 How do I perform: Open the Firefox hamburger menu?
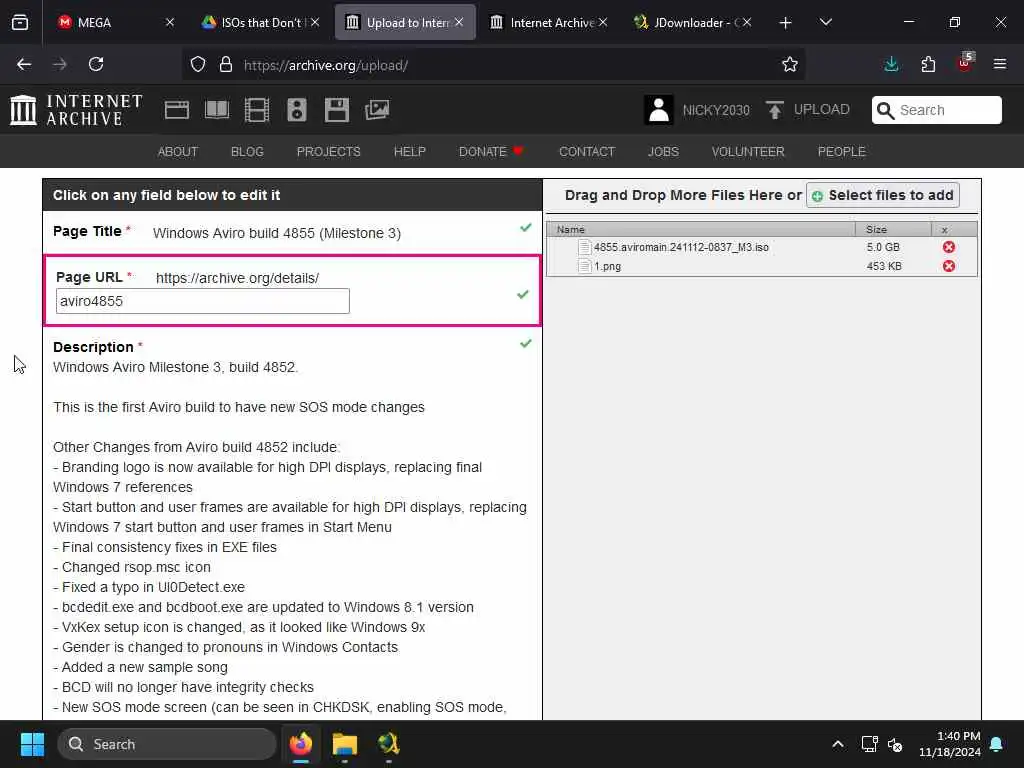pos(999,64)
